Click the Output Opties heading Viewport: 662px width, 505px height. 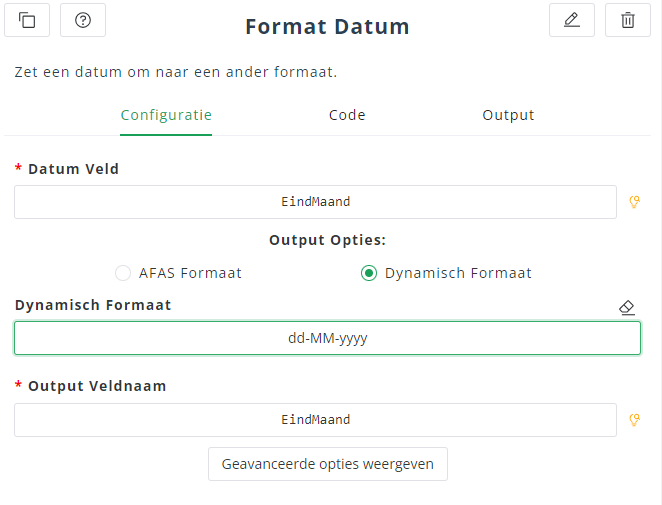coord(327,240)
